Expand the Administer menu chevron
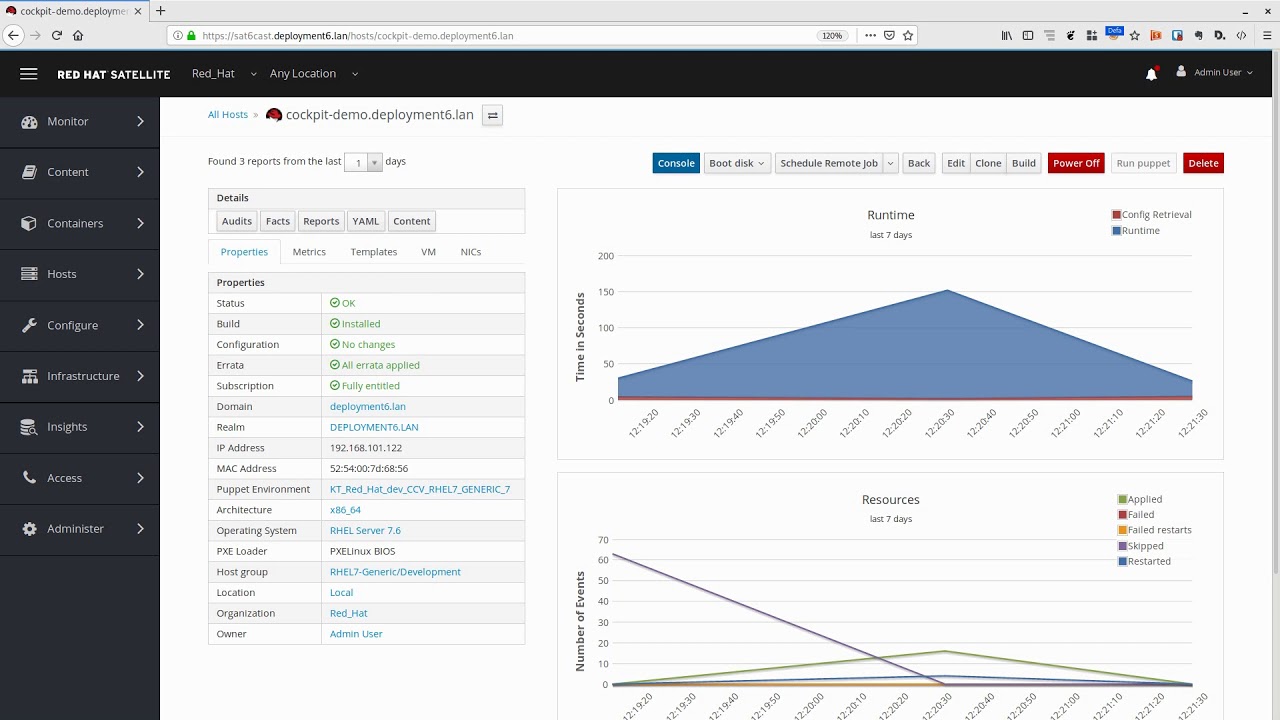The height and width of the screenshot is (720, 1280). click(140, 529)
